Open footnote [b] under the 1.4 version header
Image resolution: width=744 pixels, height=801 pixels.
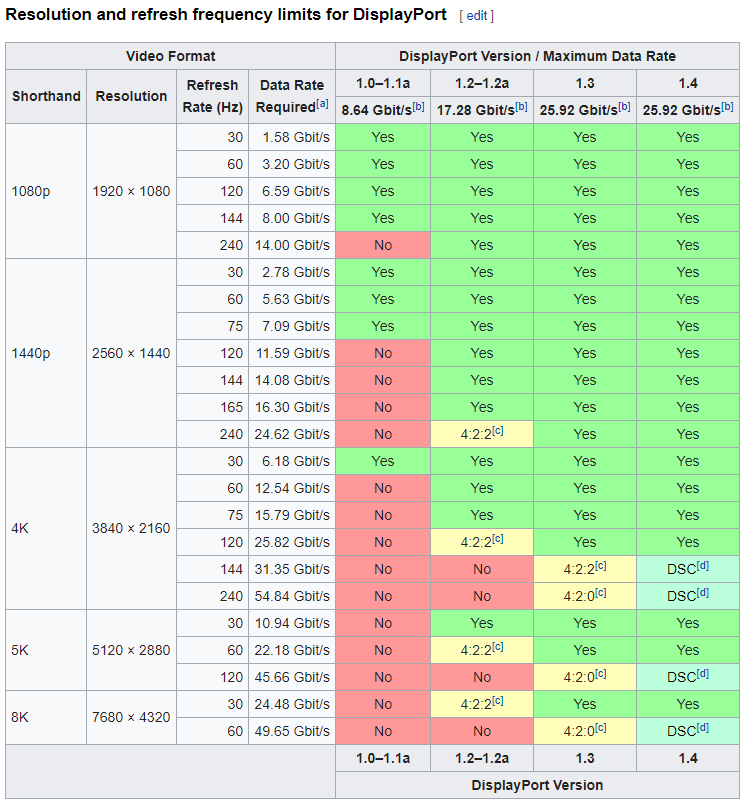(727, 106)
